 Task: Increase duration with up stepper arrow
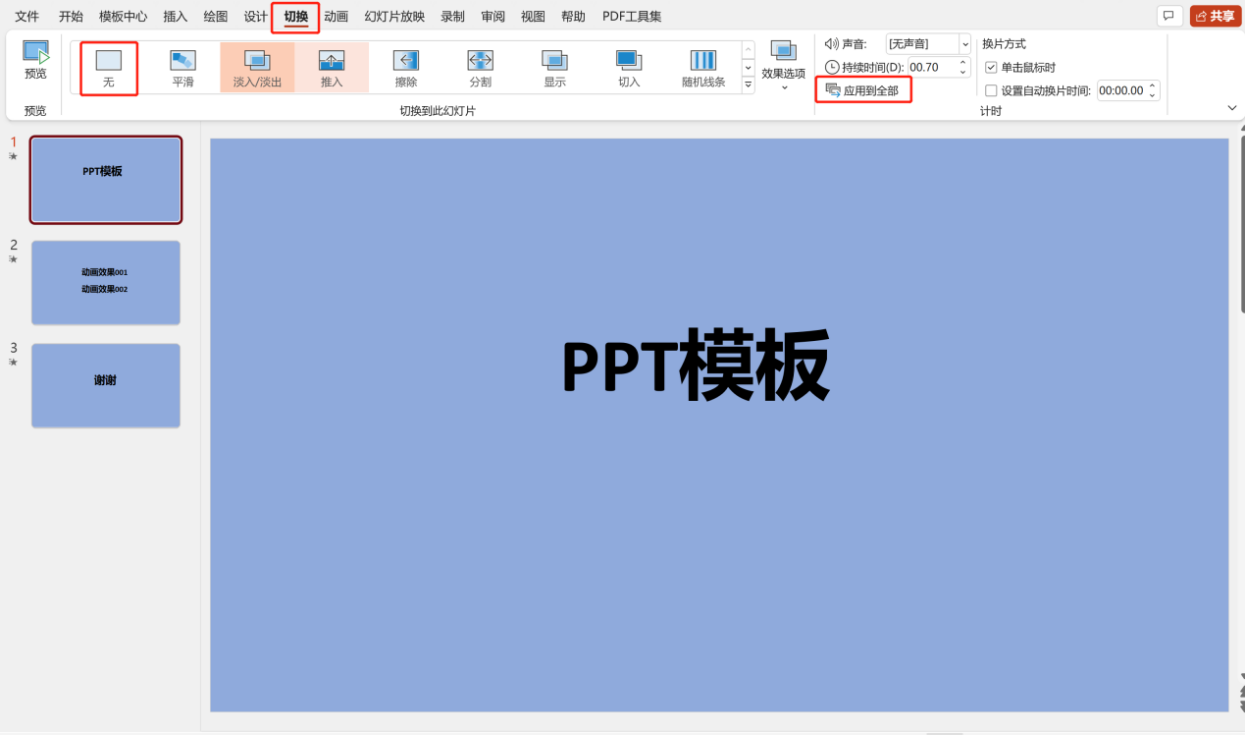[964, 62]
